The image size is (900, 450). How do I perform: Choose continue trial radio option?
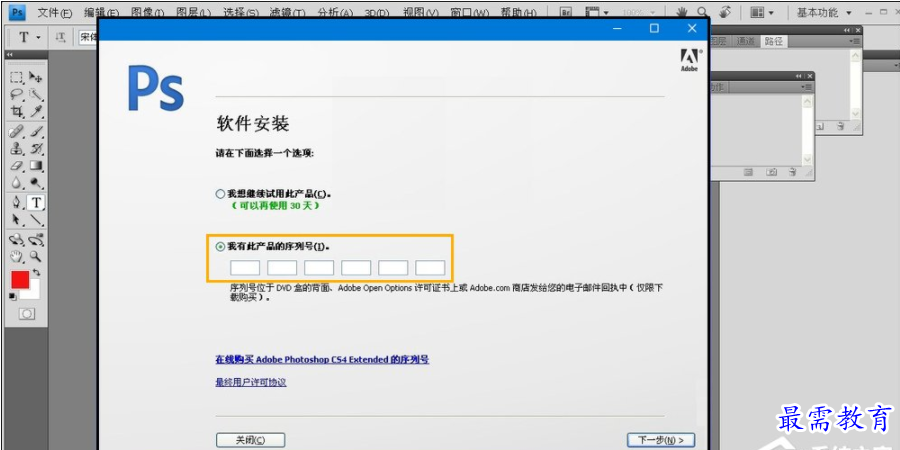click(220, 194)
